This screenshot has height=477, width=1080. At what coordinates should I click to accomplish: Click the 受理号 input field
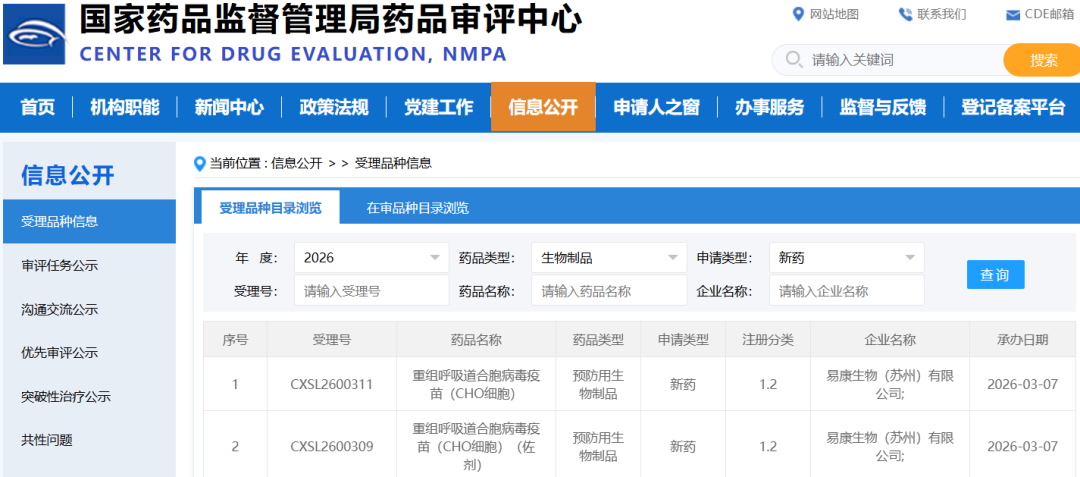(371, 291)
